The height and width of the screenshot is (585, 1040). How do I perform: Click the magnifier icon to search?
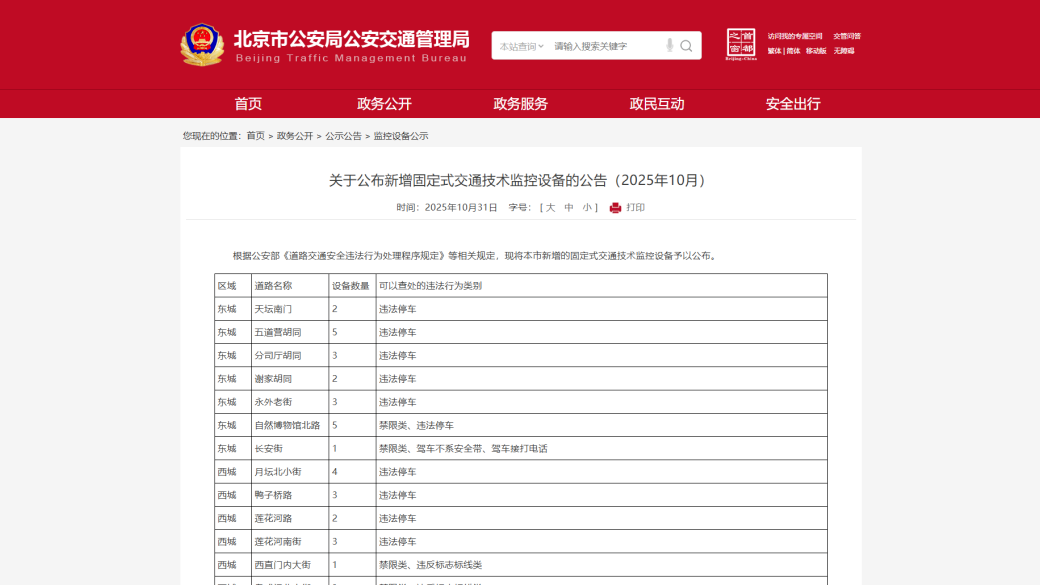pyautogui.click(x=686, y=45)
